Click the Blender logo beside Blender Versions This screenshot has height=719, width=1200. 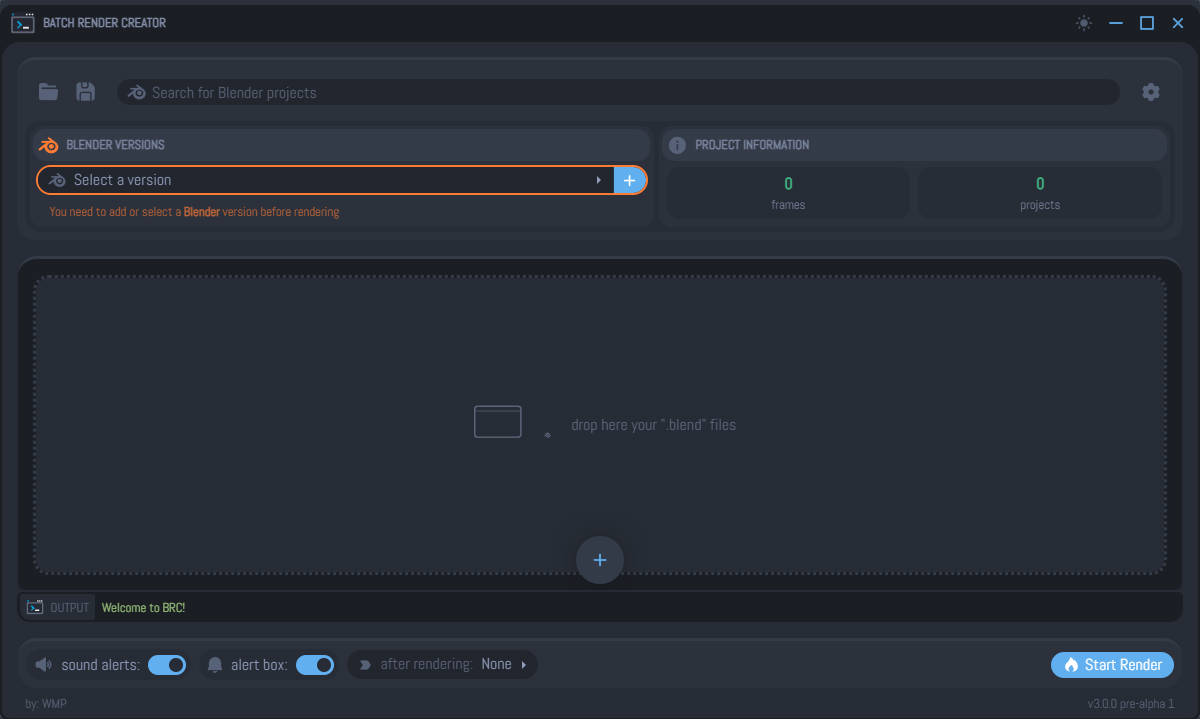coord(48,145)
